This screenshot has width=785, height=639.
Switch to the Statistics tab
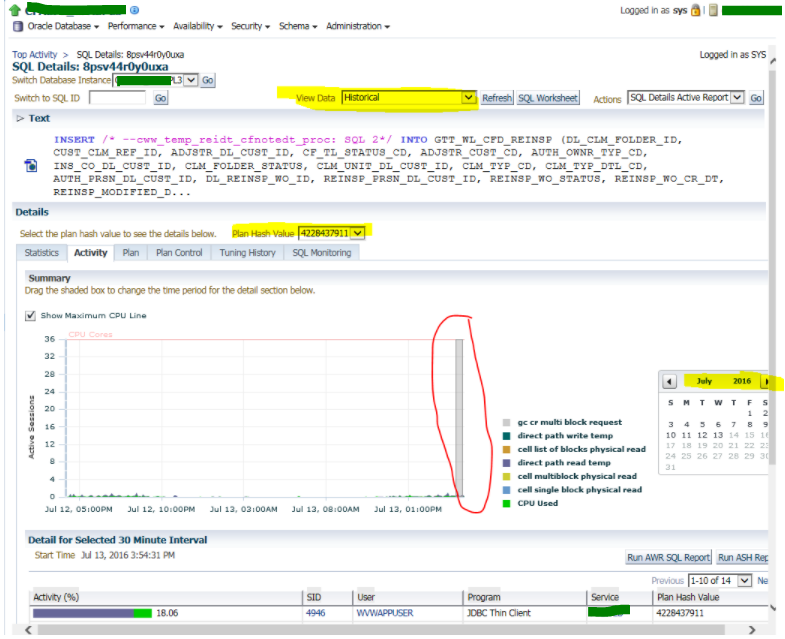(x=42, y=253)
